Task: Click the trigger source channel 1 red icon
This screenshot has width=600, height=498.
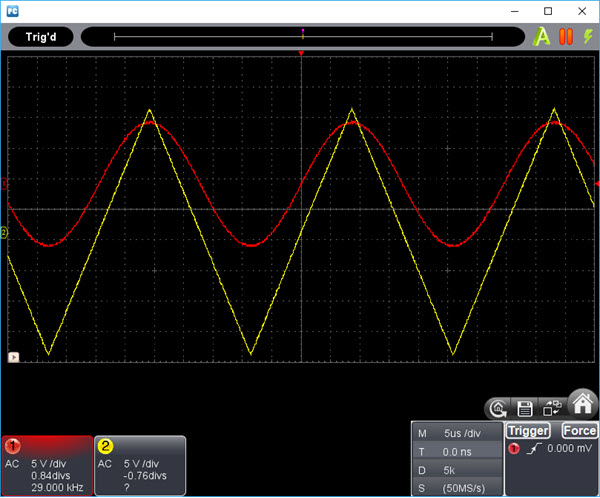Action: click(514, 448)
